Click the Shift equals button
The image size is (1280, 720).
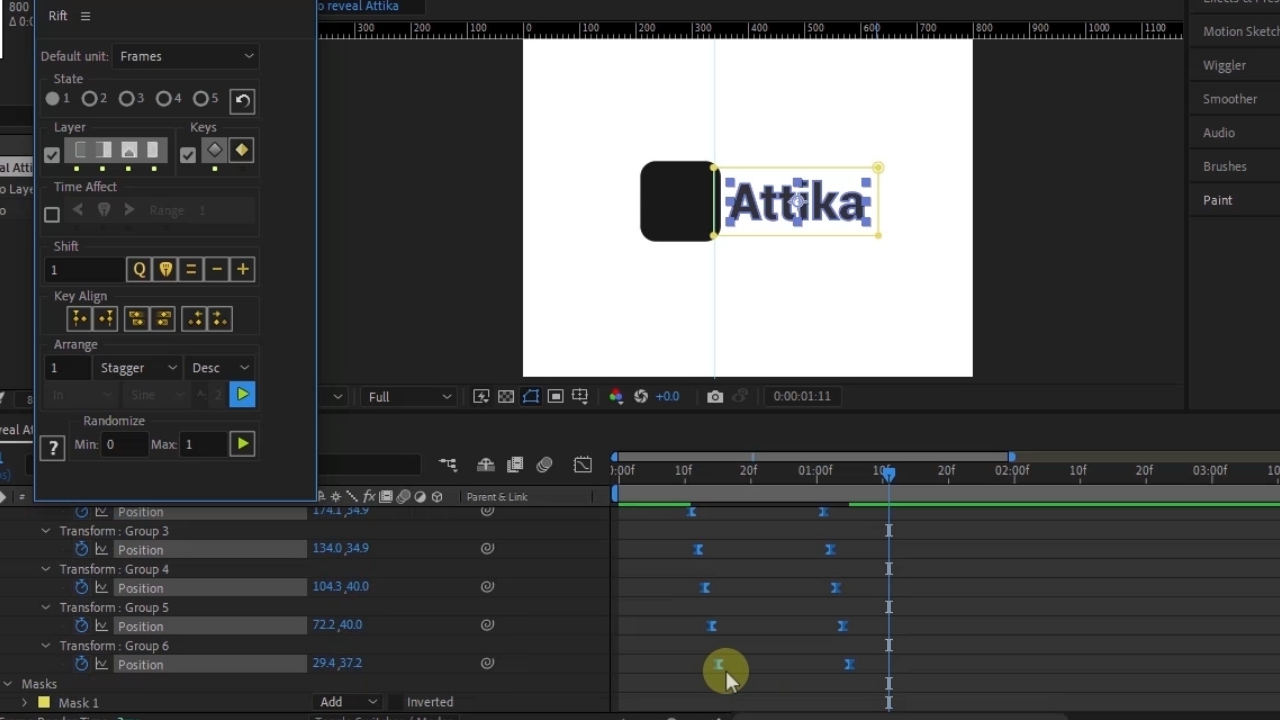click(x=191, y=269)
